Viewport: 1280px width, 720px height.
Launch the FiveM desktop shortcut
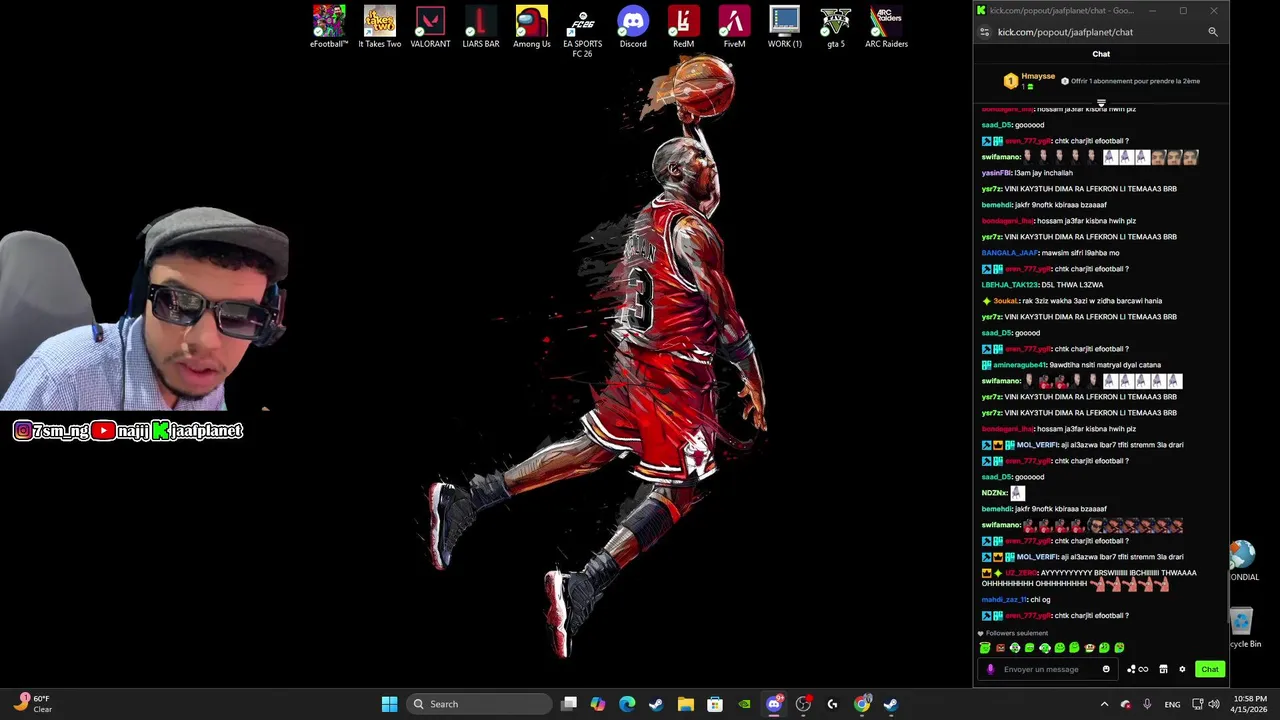coord(734,27)
